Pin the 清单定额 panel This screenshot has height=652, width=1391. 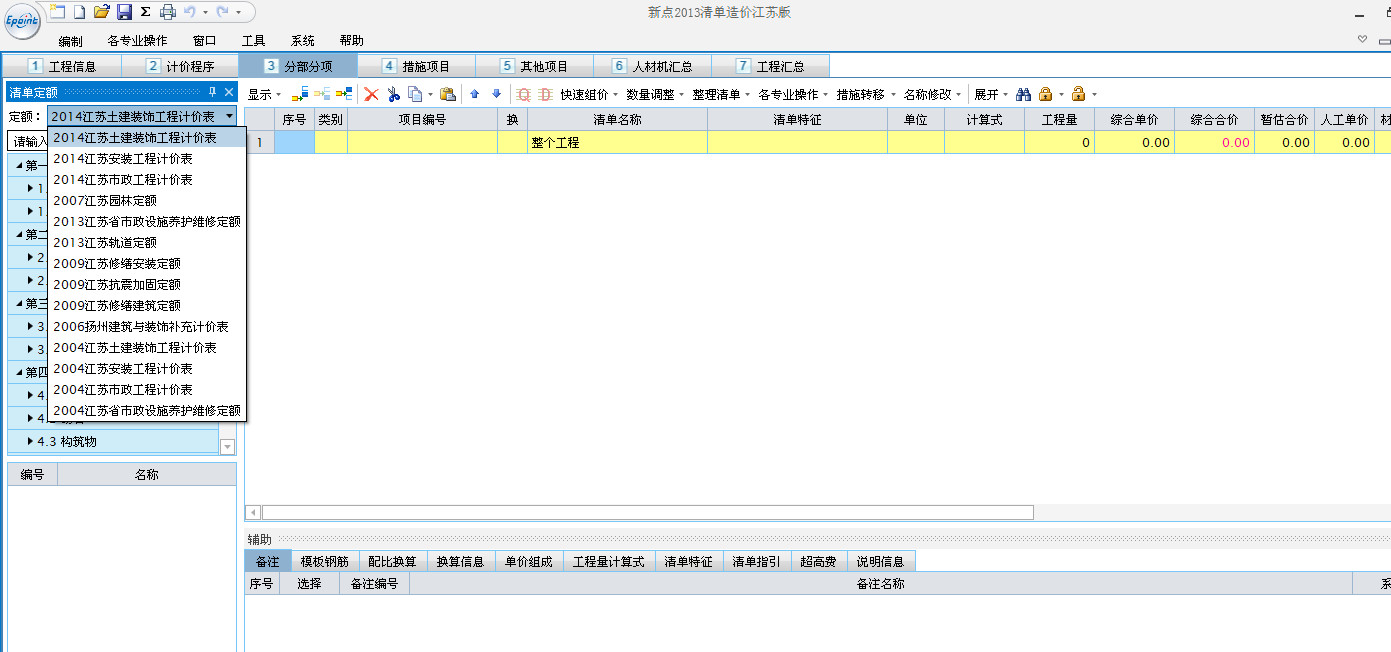tap(212, 92)
